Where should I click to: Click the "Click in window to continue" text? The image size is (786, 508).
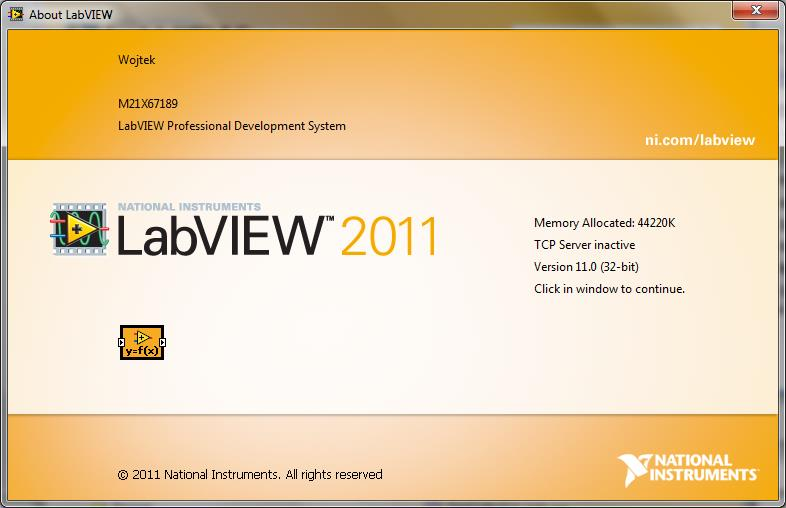609,289
